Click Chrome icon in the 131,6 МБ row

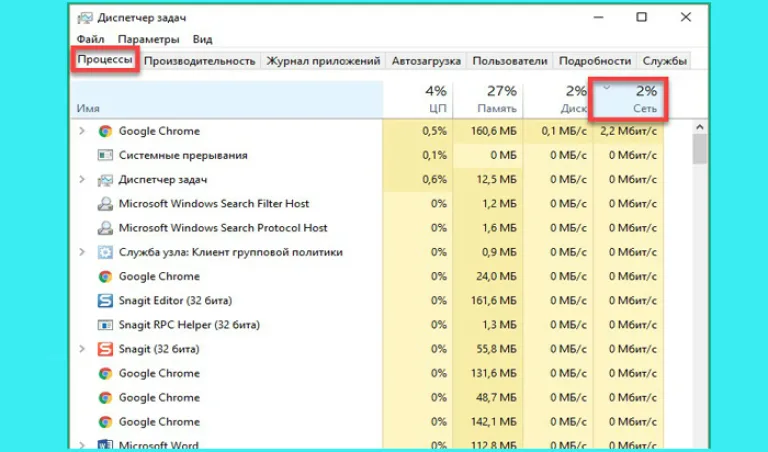105,374
